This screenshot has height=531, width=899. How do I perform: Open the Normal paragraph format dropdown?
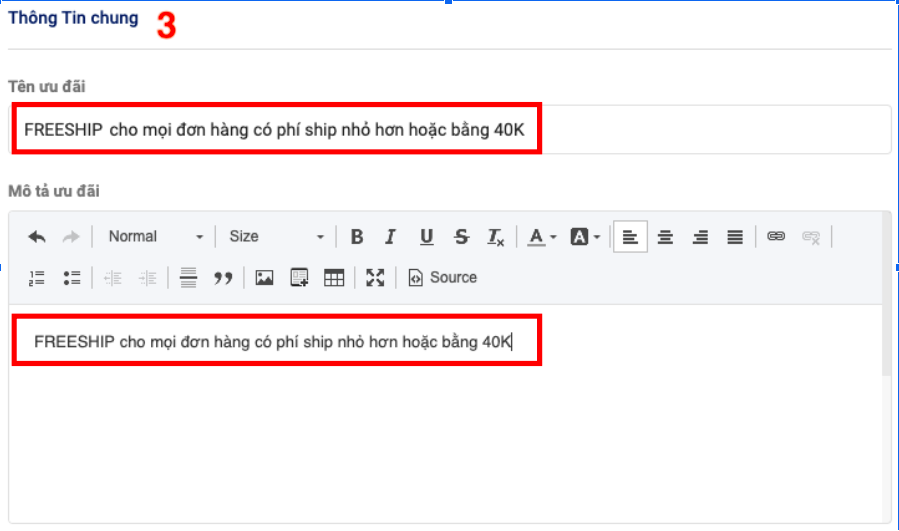click(x=155, y=236)
